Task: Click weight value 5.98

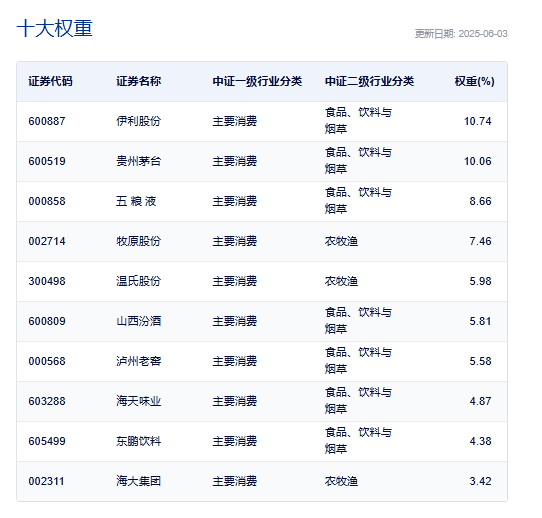Action: (480, 281)
